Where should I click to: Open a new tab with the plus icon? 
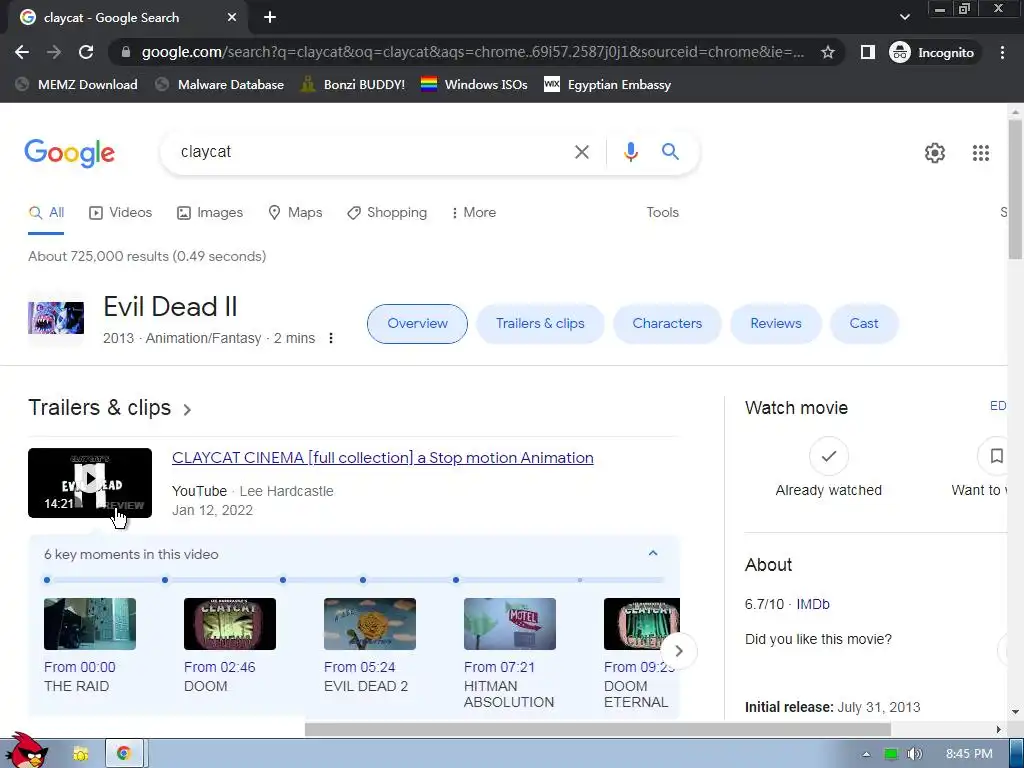(x=270, y=18)
